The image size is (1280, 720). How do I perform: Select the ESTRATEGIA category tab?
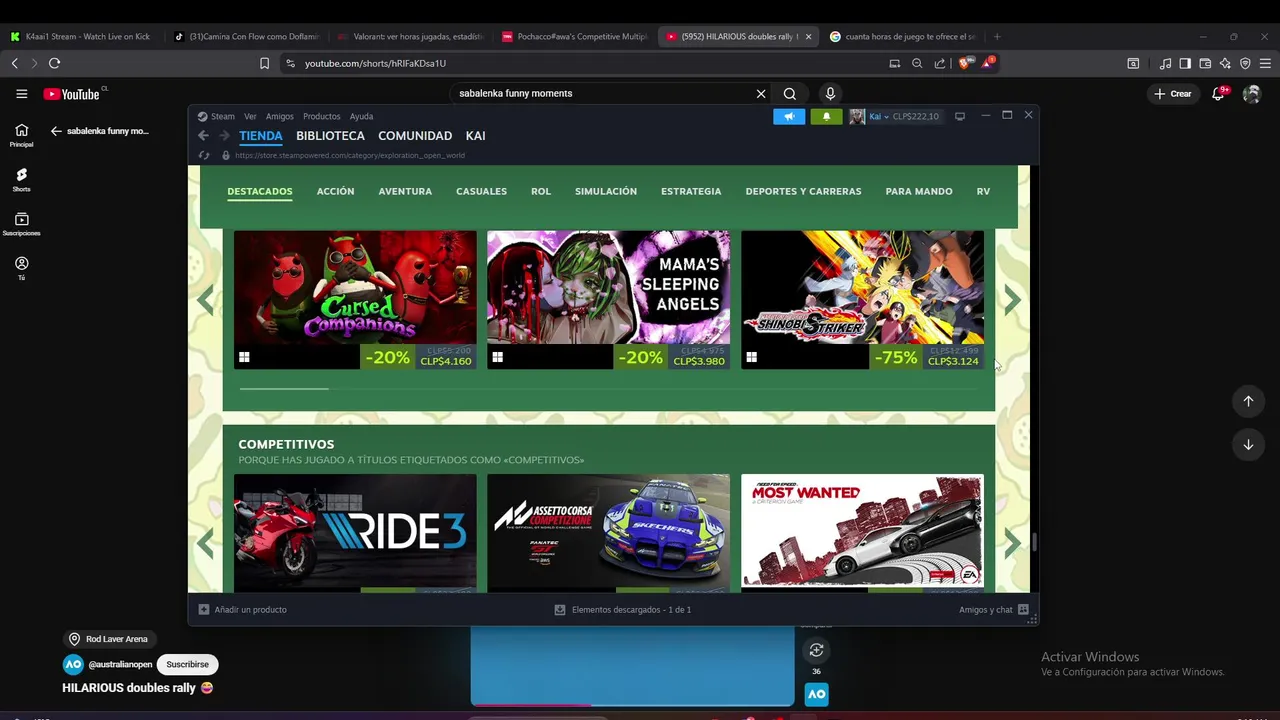[691, 191]
